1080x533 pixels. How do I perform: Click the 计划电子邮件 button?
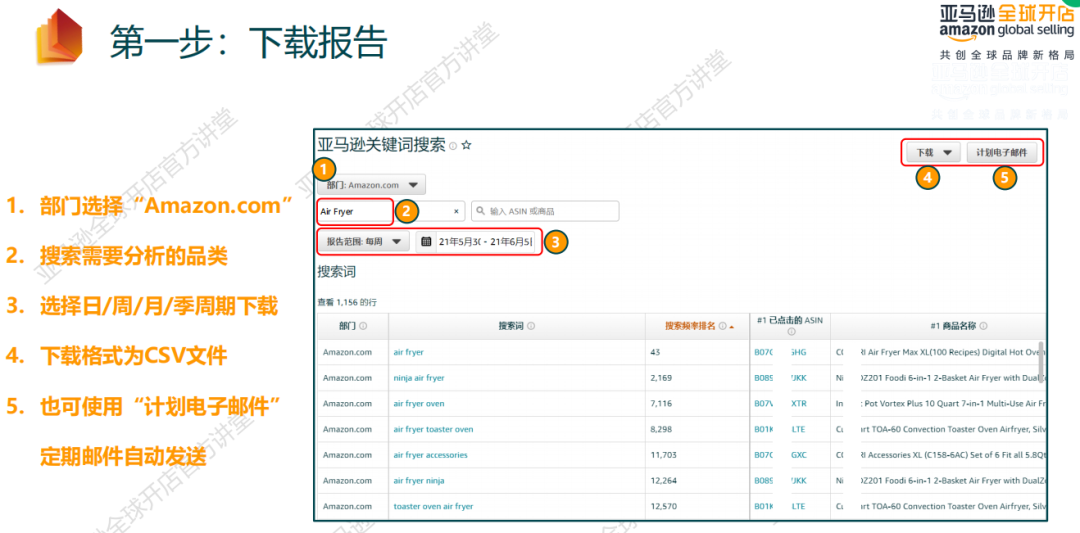click(x=1002, y=153)
